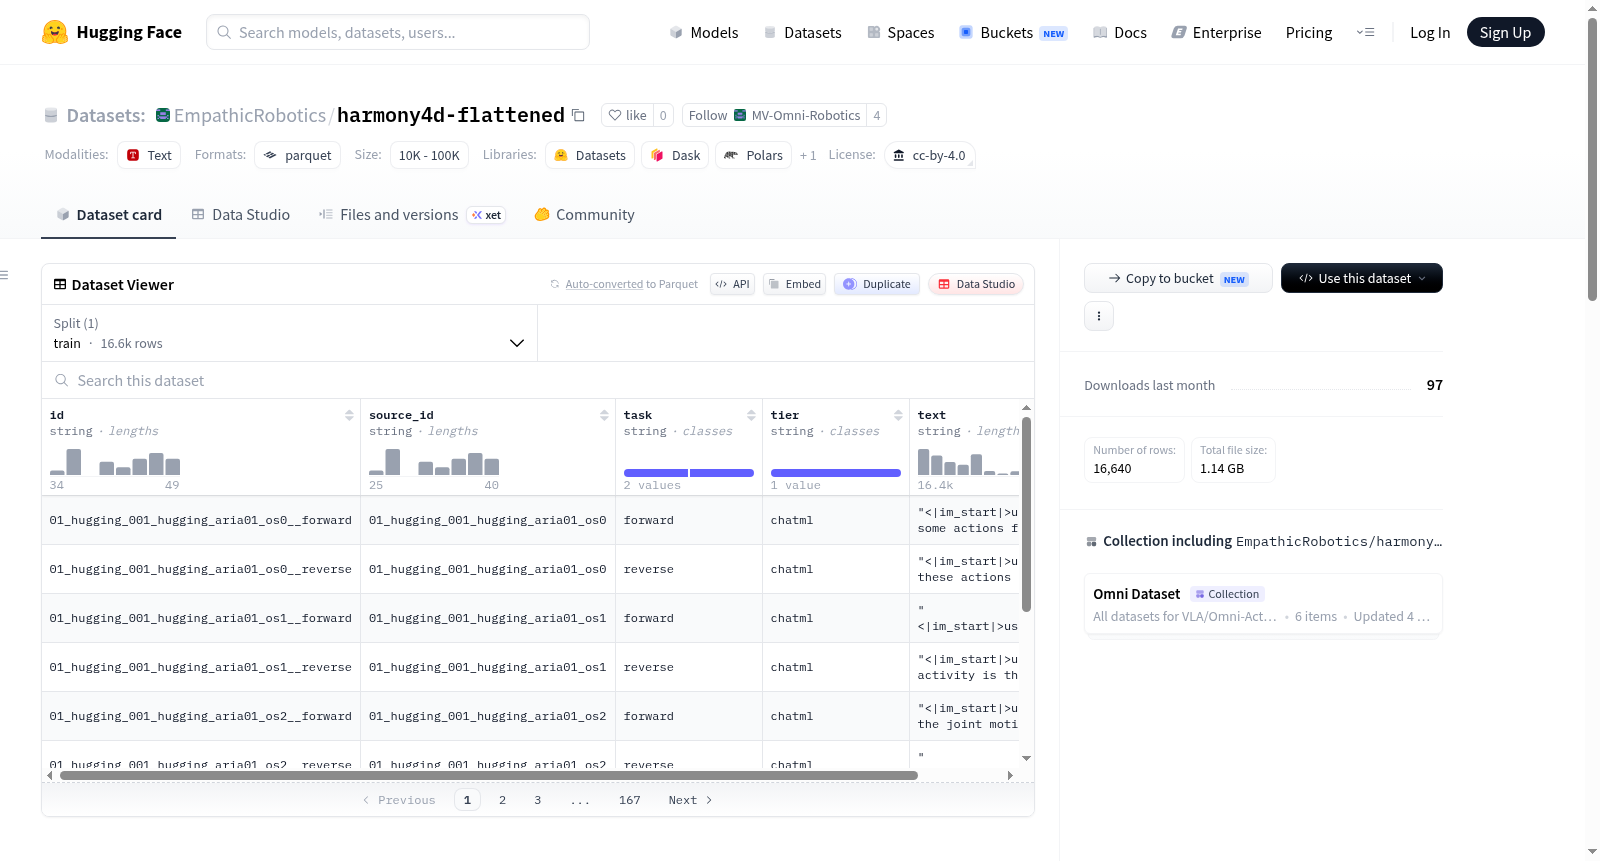Click the search magnifier in the dataset viewer
This screenshot has height=861, width=1600.
coord(62,380)
